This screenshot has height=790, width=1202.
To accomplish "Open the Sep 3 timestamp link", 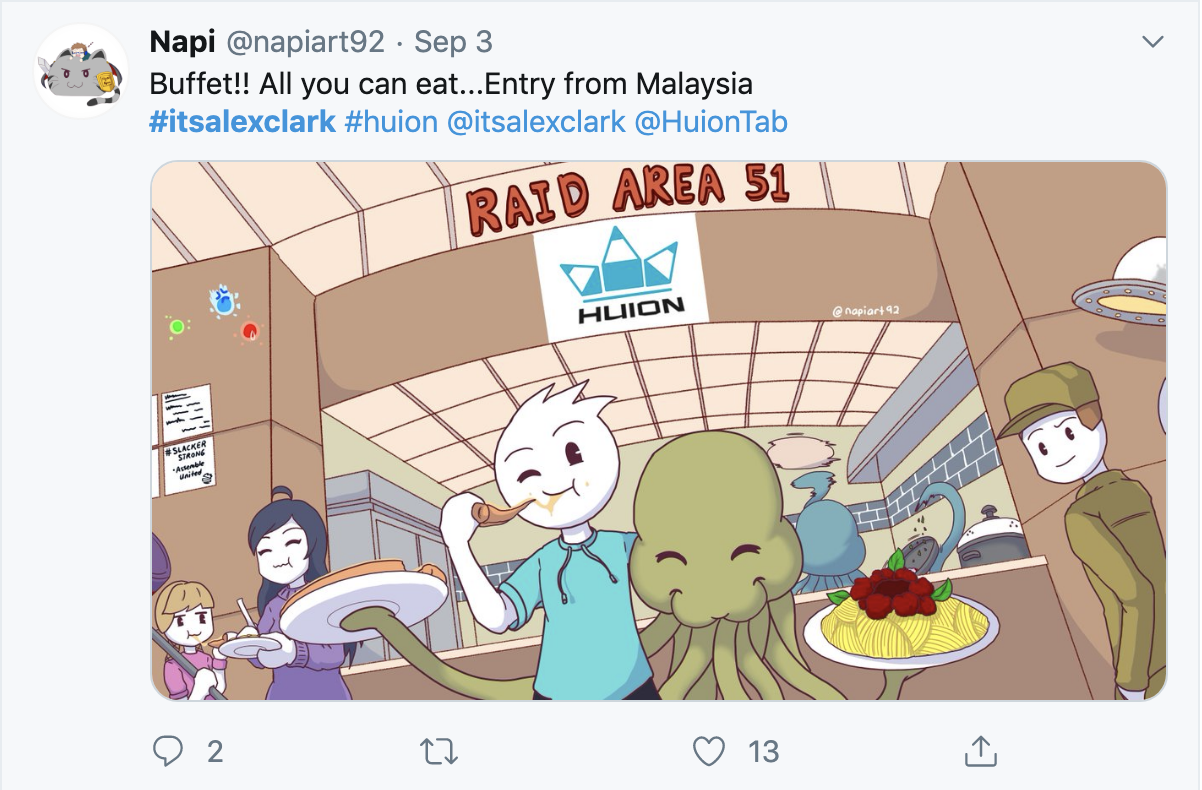I will pyautogui.click(x=453, y=42).
